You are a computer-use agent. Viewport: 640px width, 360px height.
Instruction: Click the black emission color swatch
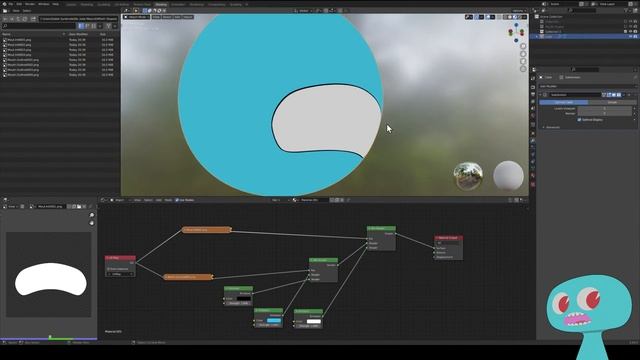click(x=244, y=299)
